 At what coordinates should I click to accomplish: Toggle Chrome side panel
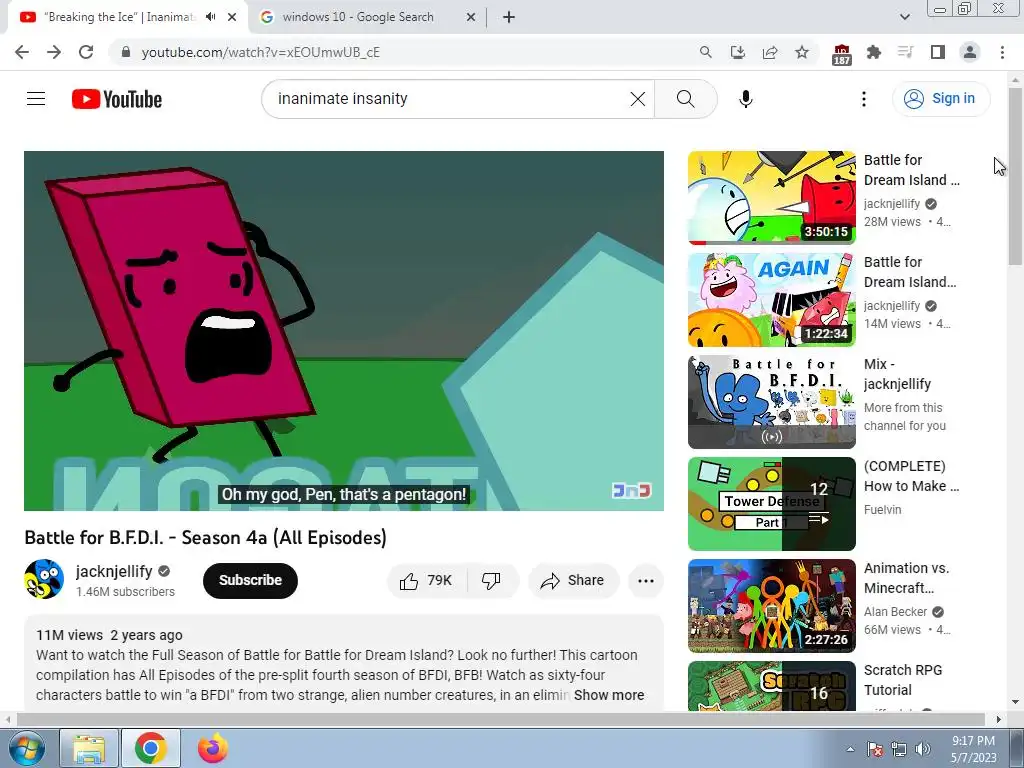point(938,52)
